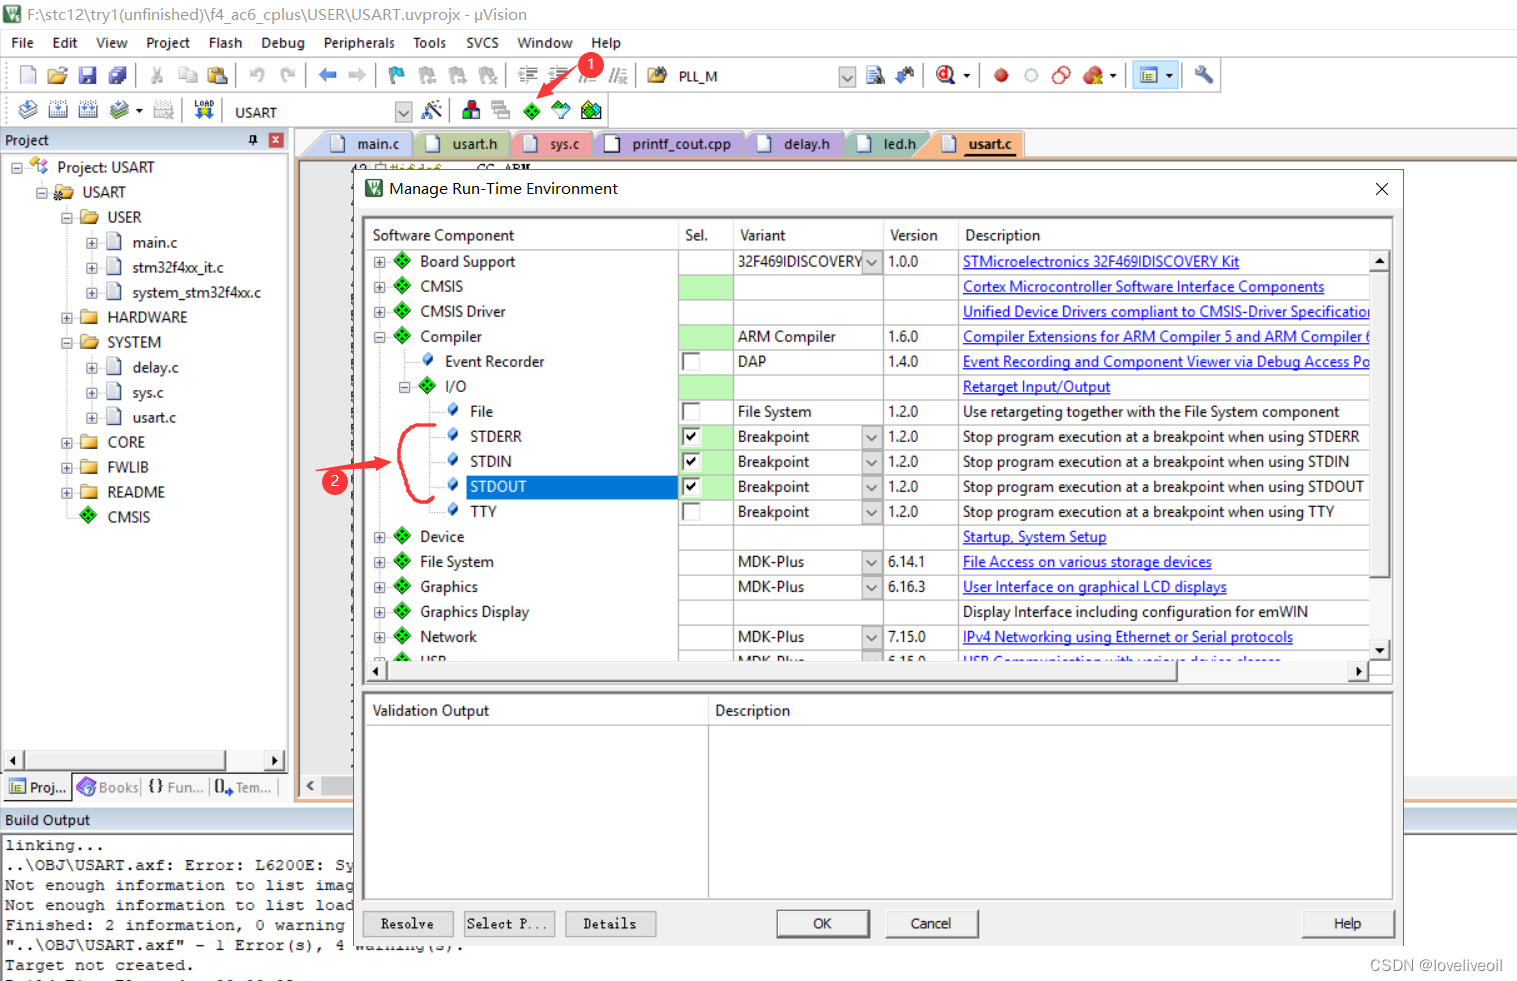Navigate backwards with blue left arrow
Screen dimensions: 1517x981
327,75
